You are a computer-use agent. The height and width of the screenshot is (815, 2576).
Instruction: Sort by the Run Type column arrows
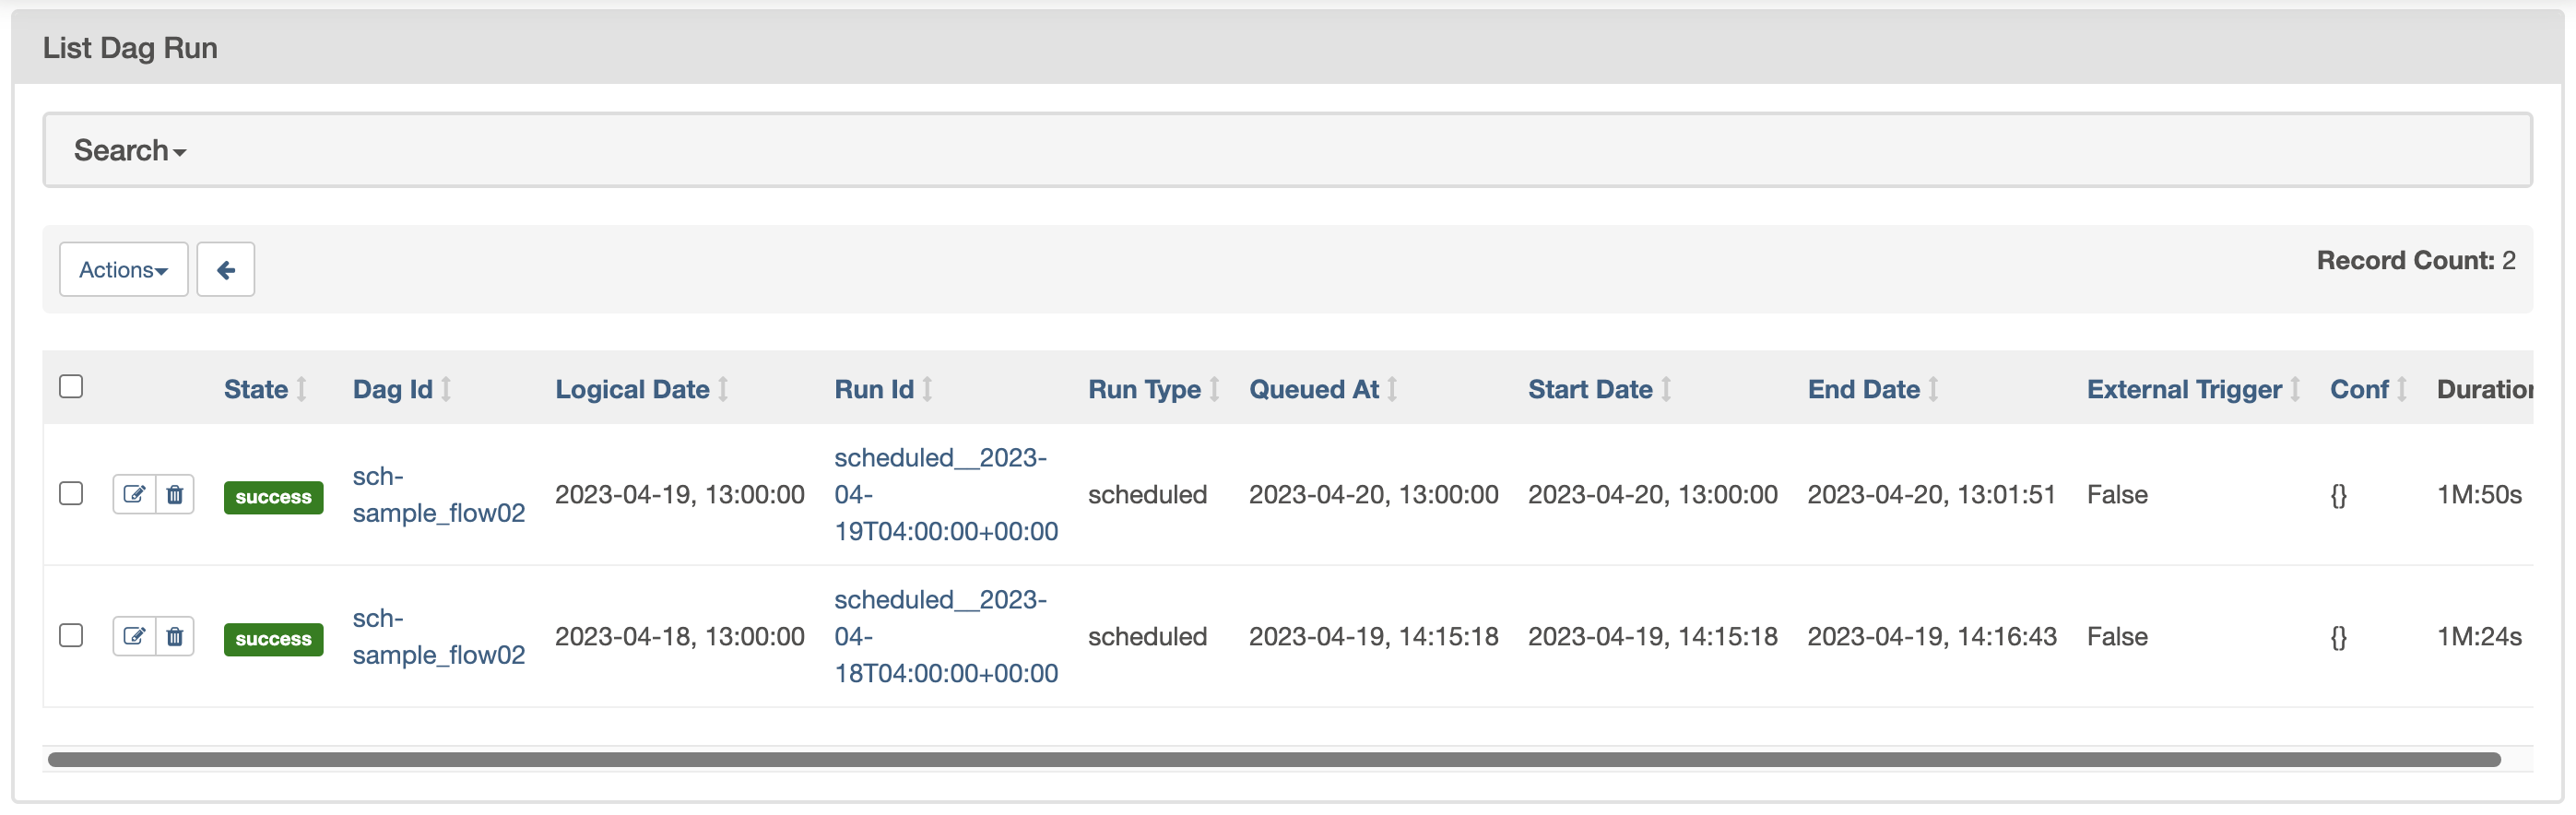tap(1214, 389)
